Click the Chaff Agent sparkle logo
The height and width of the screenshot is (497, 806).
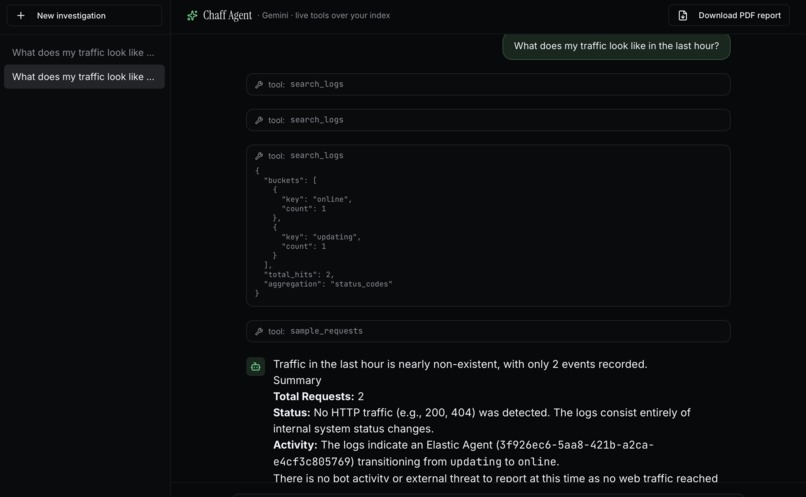click(x=192, y=16)
